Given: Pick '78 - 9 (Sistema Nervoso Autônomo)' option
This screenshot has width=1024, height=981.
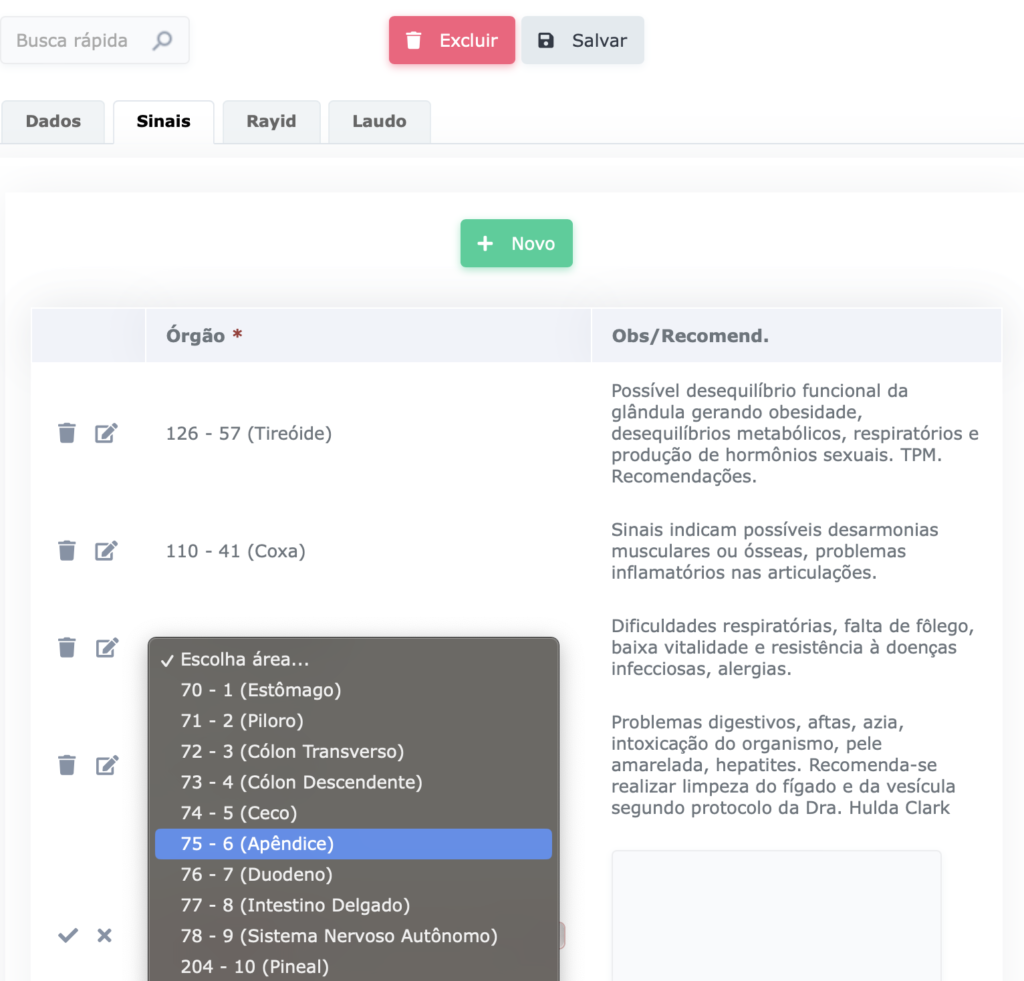Looking at the screenshot, I should [x=353, y=936].
